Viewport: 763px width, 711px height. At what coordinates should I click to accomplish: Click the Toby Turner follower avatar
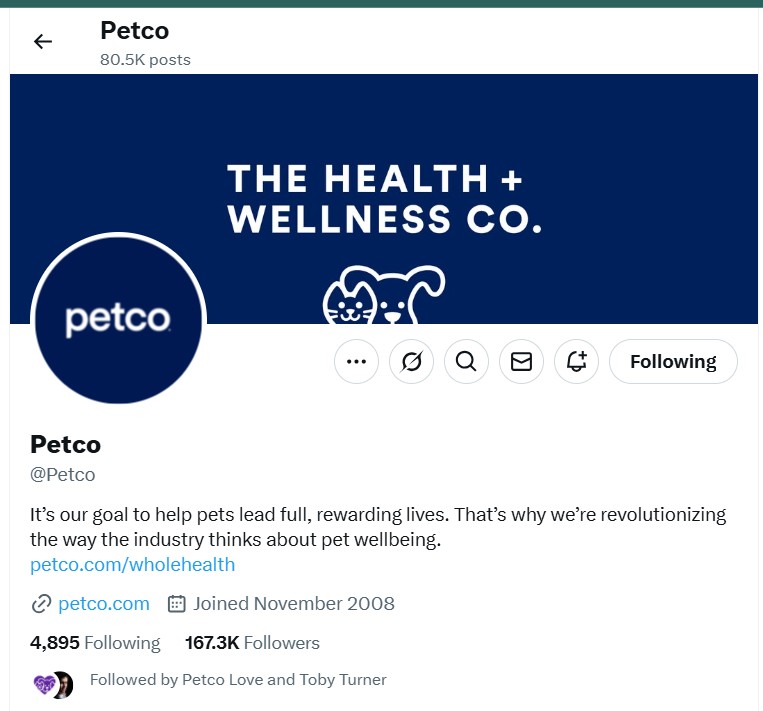pos(63,685)
